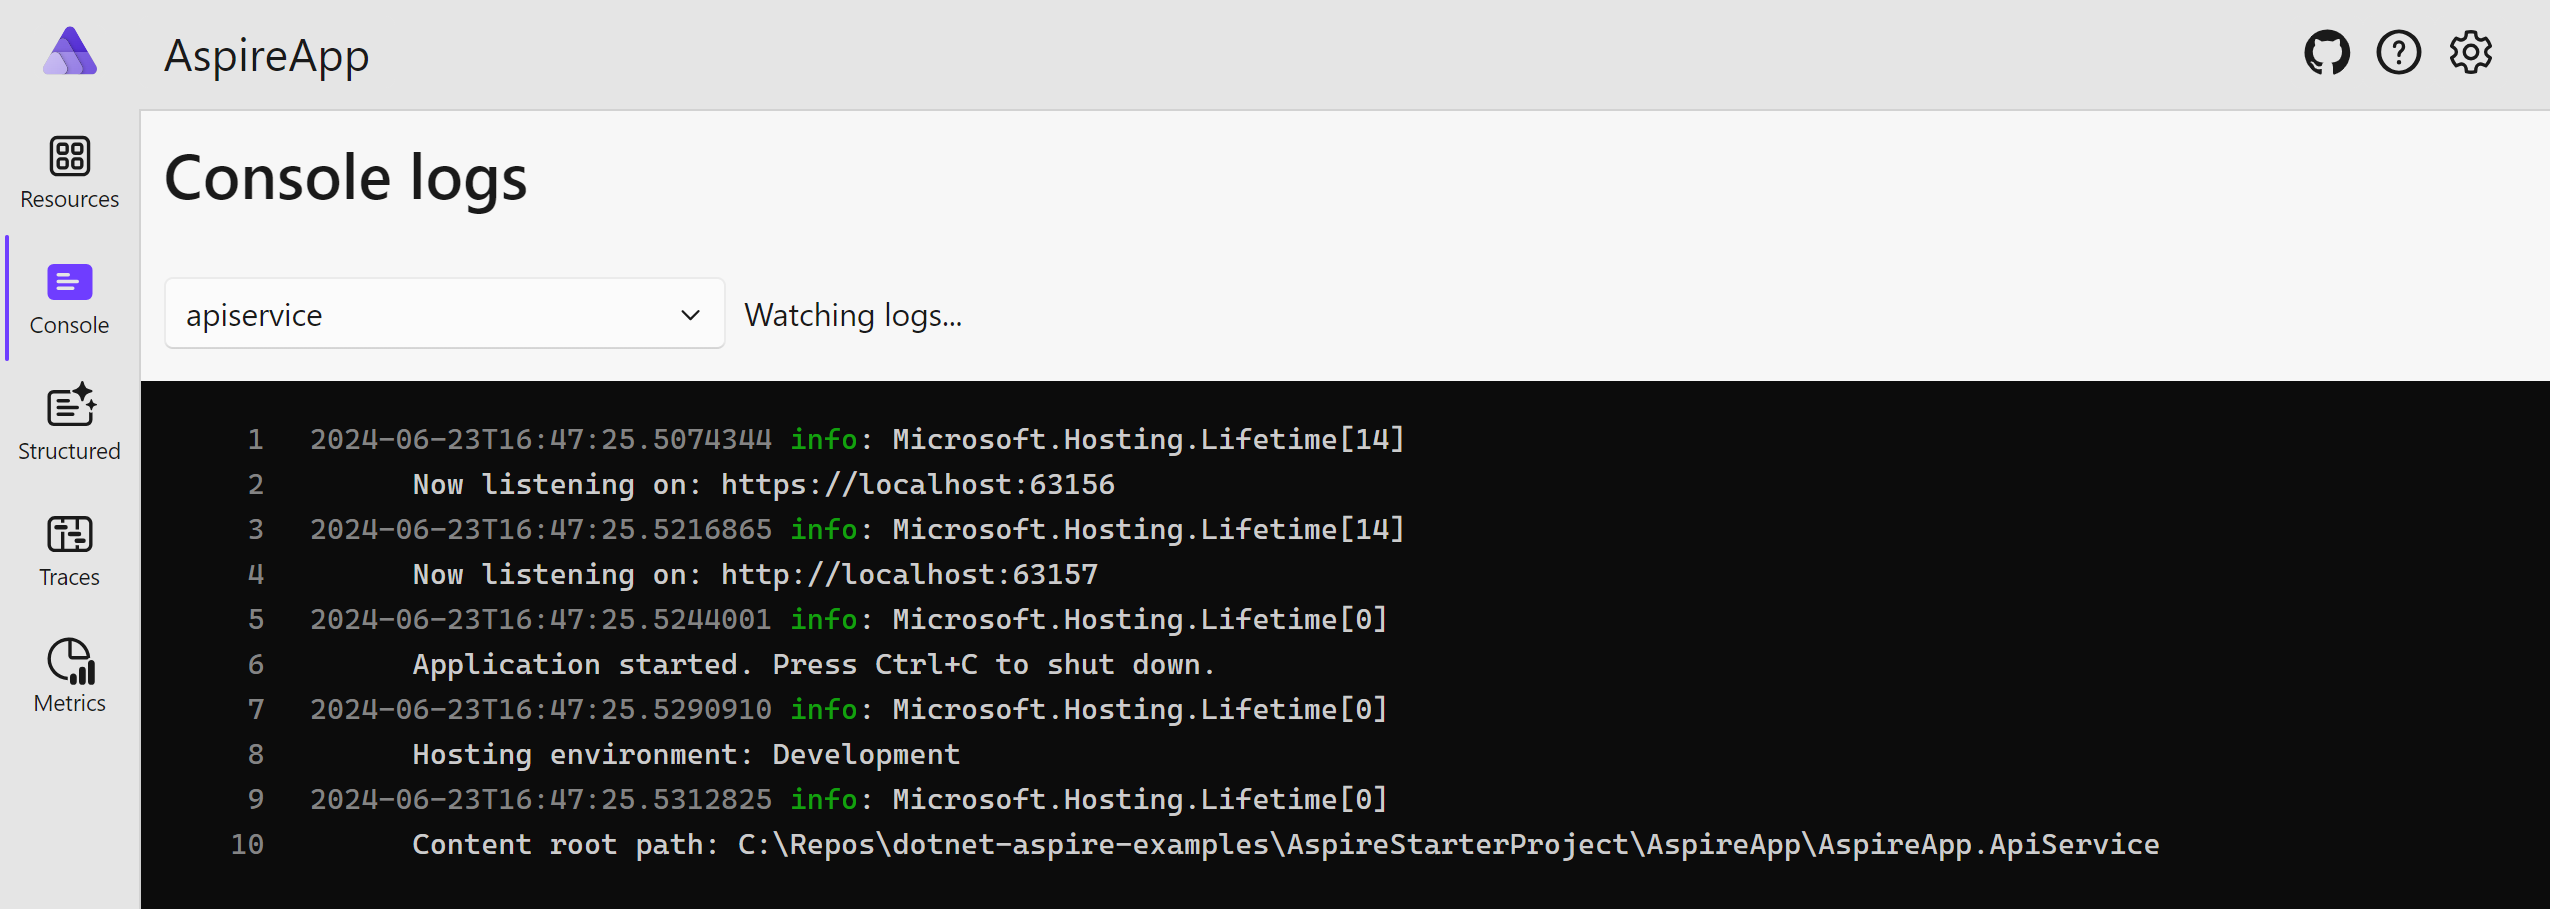
Task: Select the Application started log line
Action: click(x=812, y=663)
